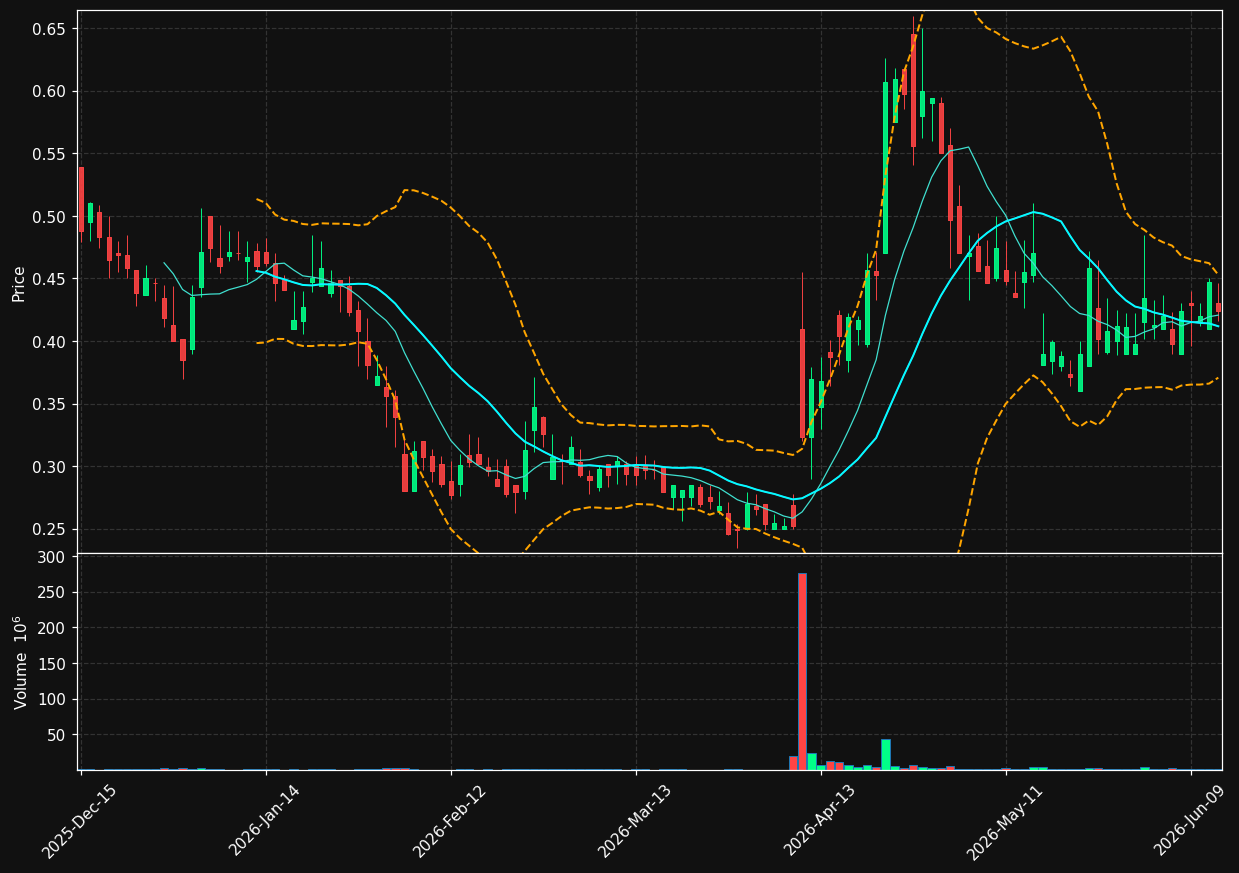Image resolution: width=1239 pixels, height=873 pixels.
Task: Click the 0.25 price axis label
Action: tap(49, 529)
